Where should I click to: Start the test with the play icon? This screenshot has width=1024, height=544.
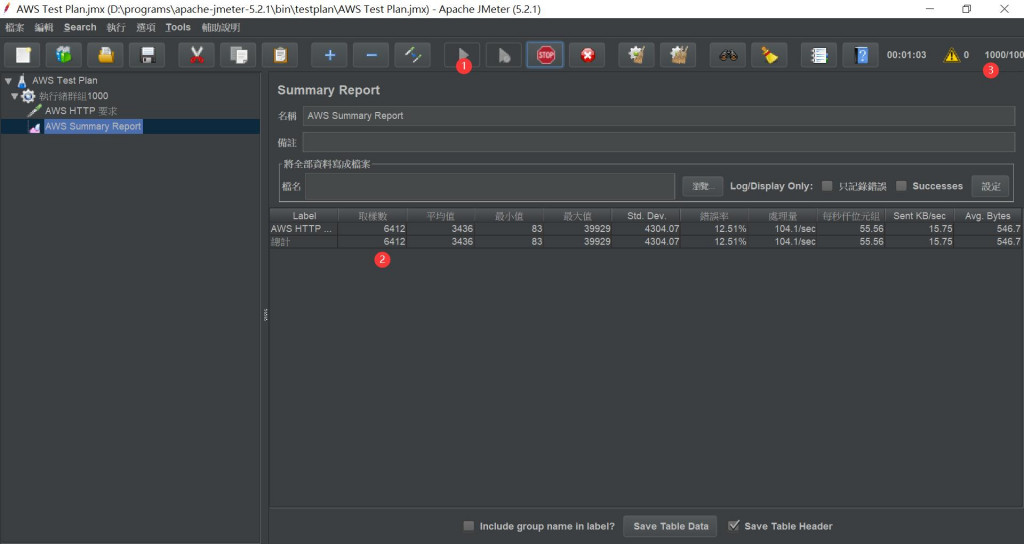[462, 56]
